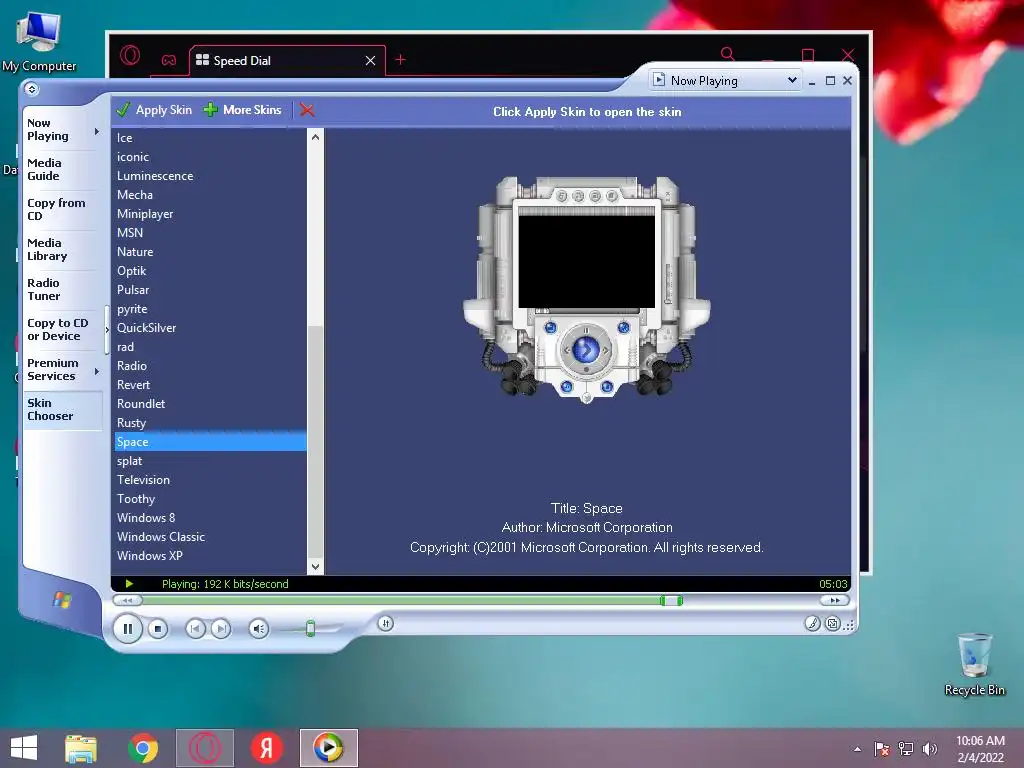
Task: Click the Apply Skin checkmark button
Action: (154, 110)
